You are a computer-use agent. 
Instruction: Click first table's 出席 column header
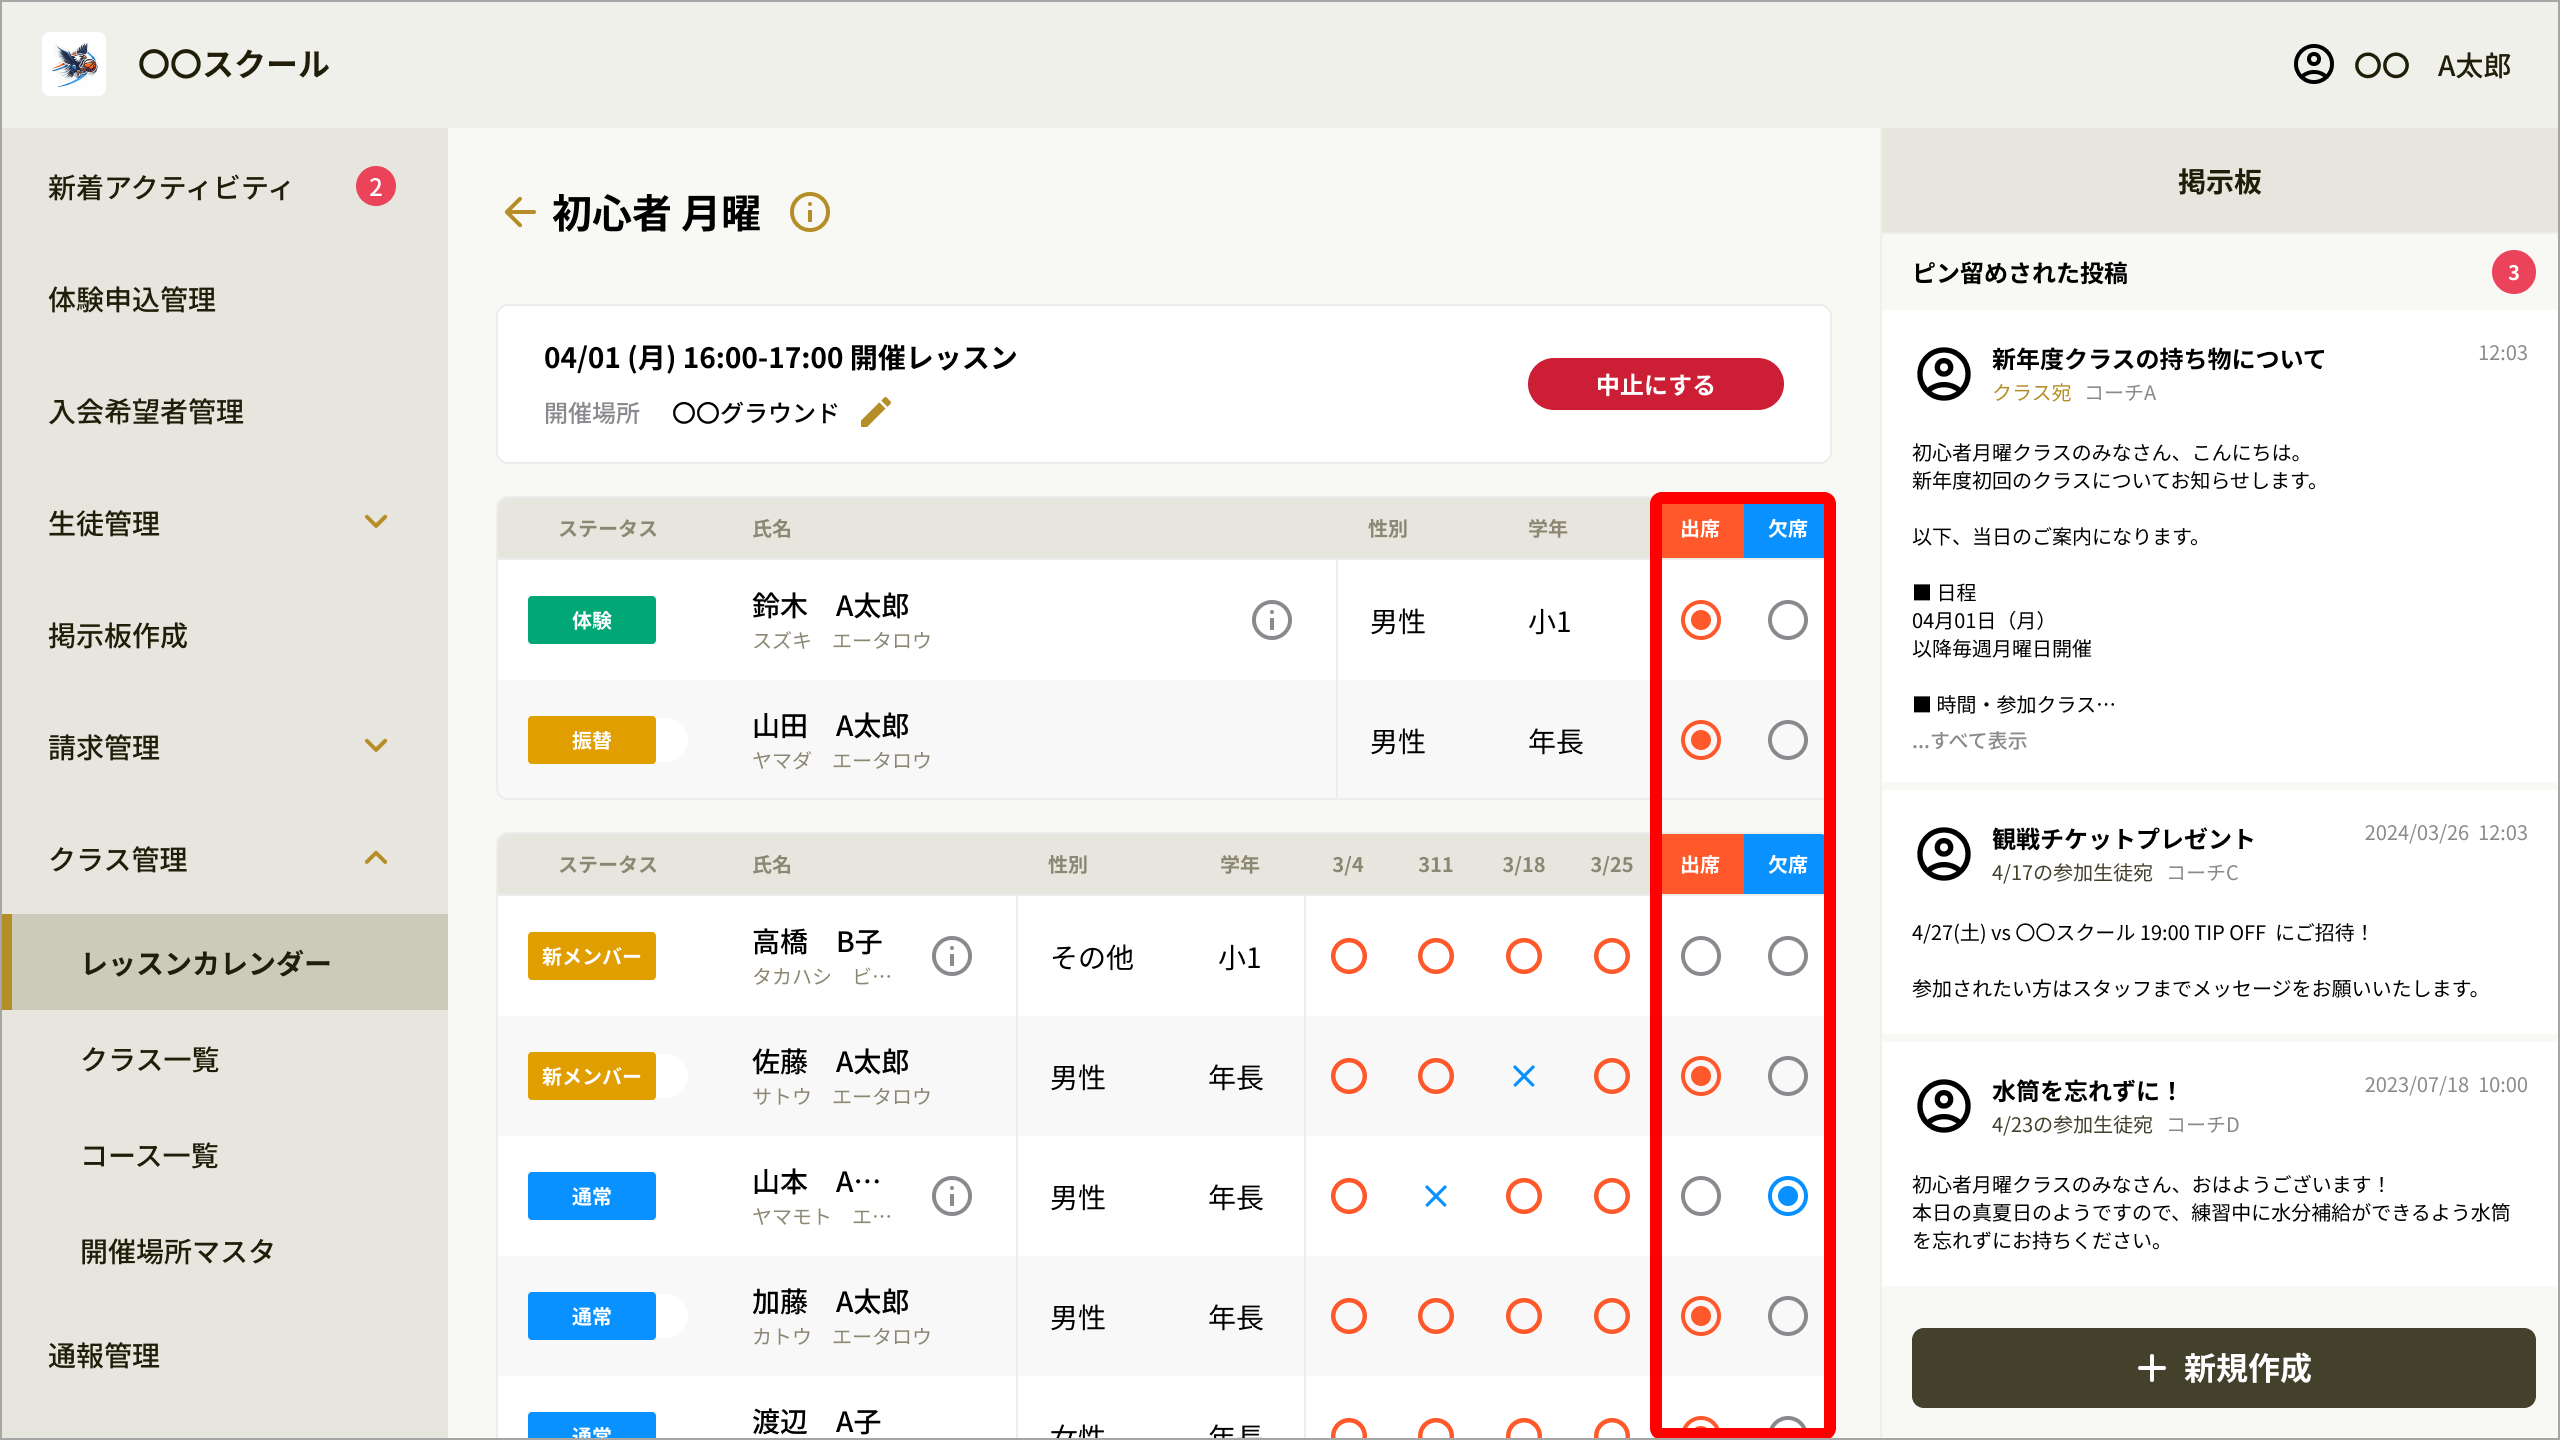(x=1700, y=529)
